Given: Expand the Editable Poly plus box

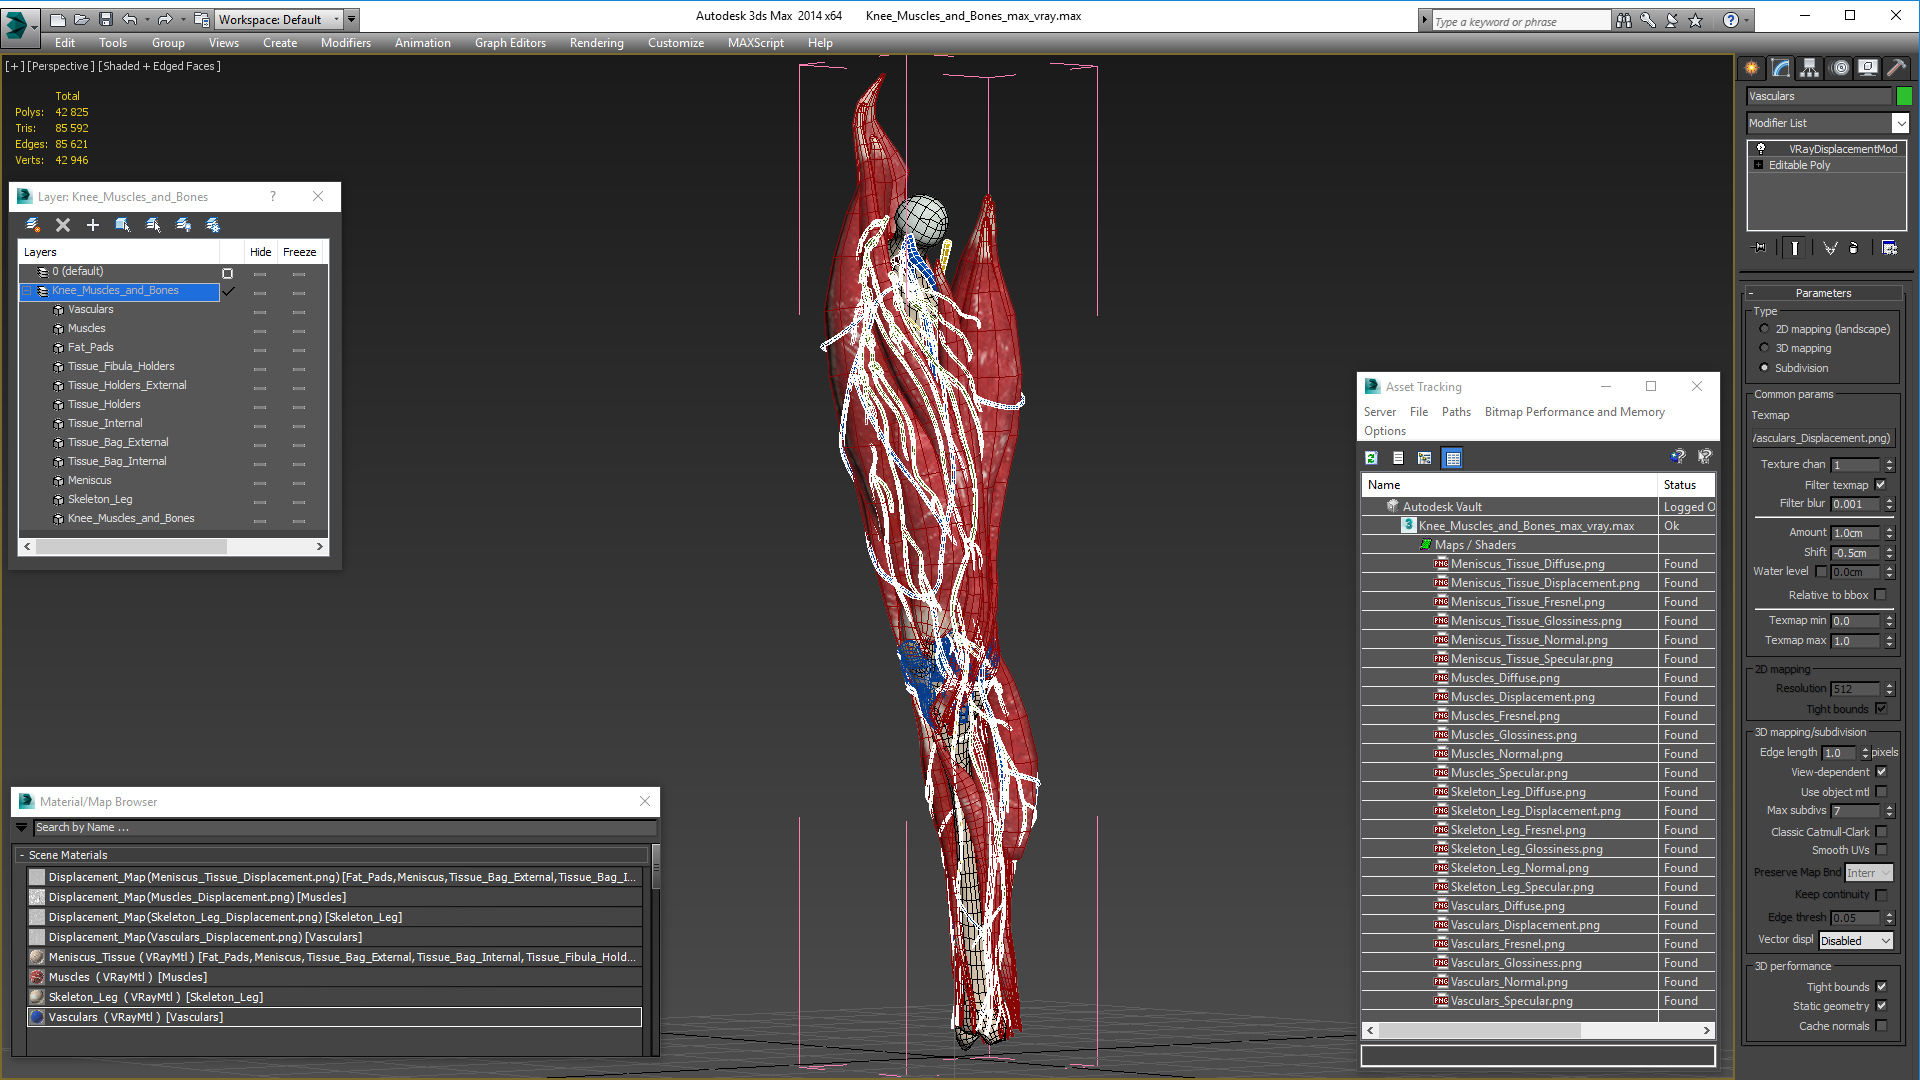Looking at the screenshot, I should (x=1759, y=165).
